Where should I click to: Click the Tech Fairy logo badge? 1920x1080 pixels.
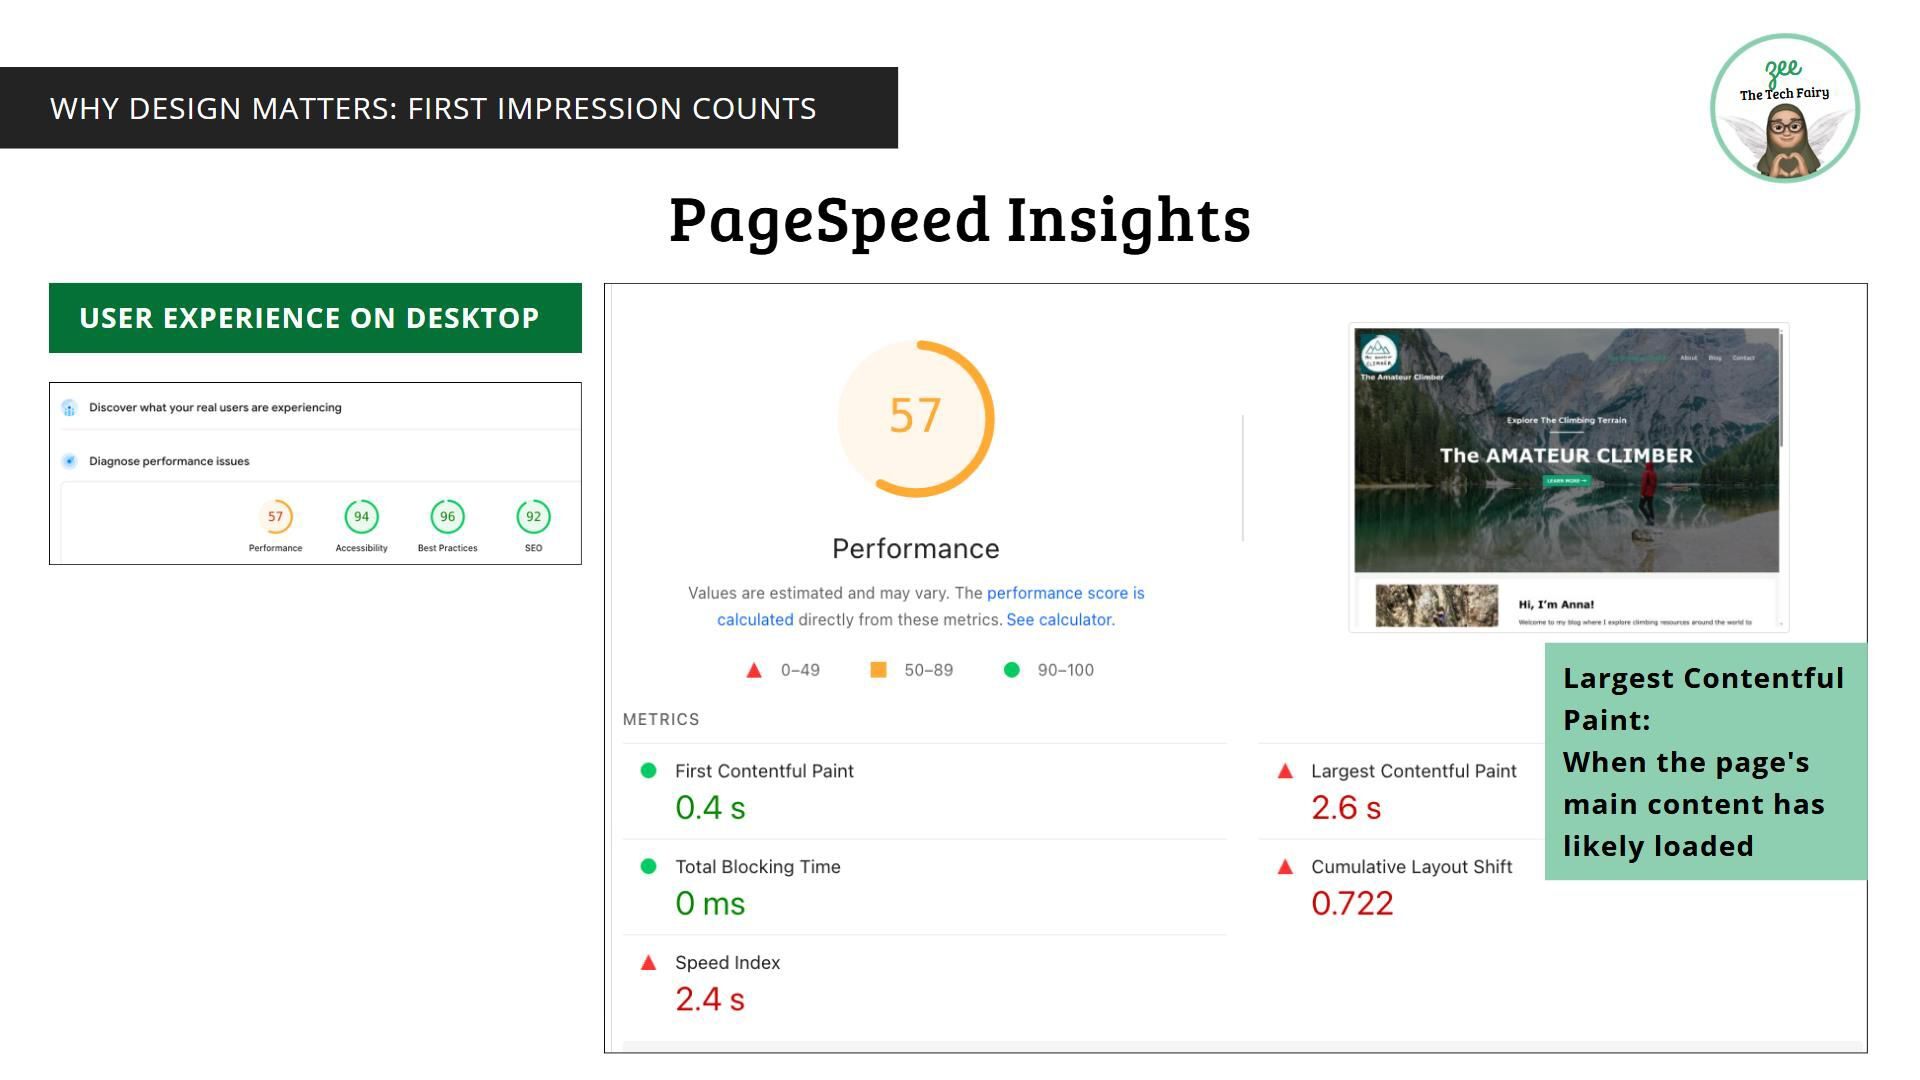point(1784,108)
